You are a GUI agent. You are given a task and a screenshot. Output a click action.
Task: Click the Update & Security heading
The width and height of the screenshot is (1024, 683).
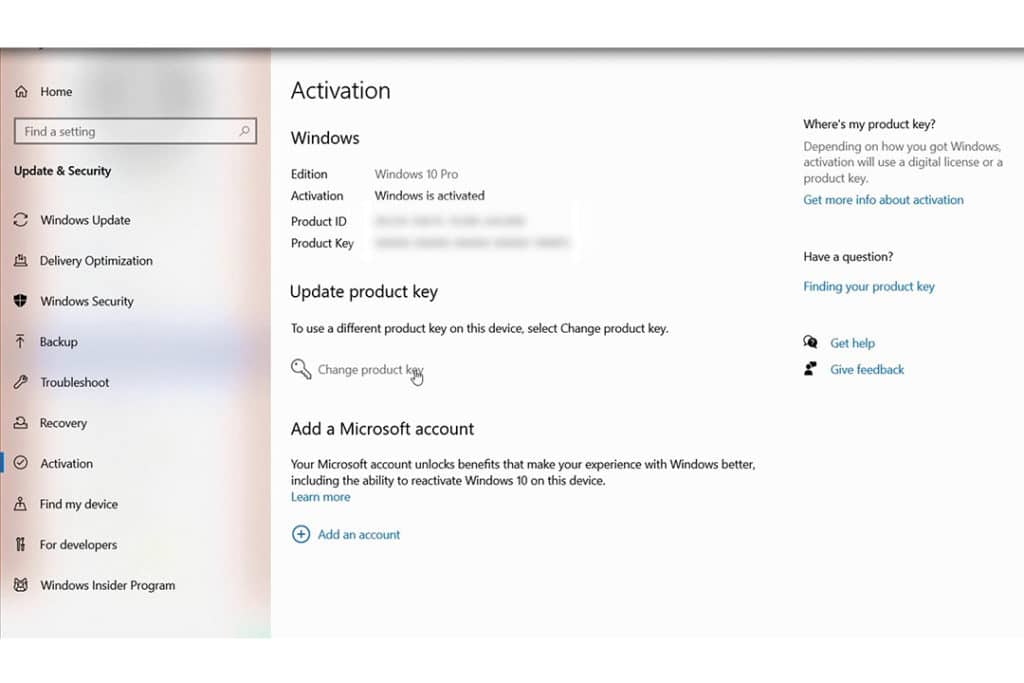[63, 170]
